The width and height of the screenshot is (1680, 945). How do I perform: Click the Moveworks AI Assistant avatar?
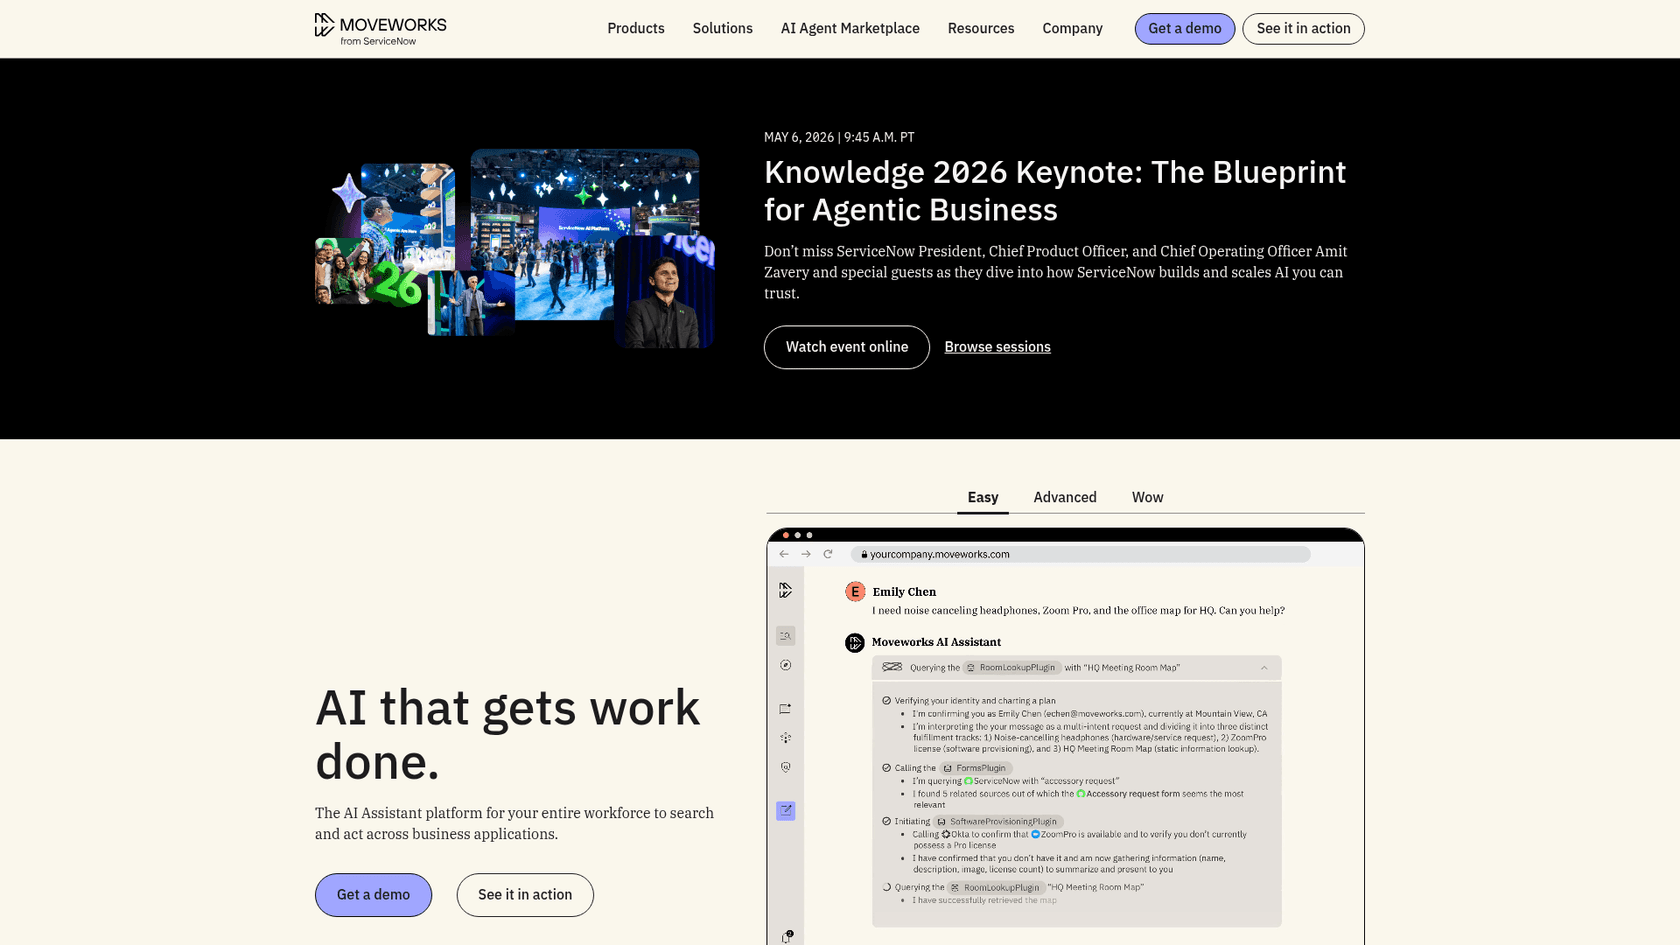tap(855, 643)
